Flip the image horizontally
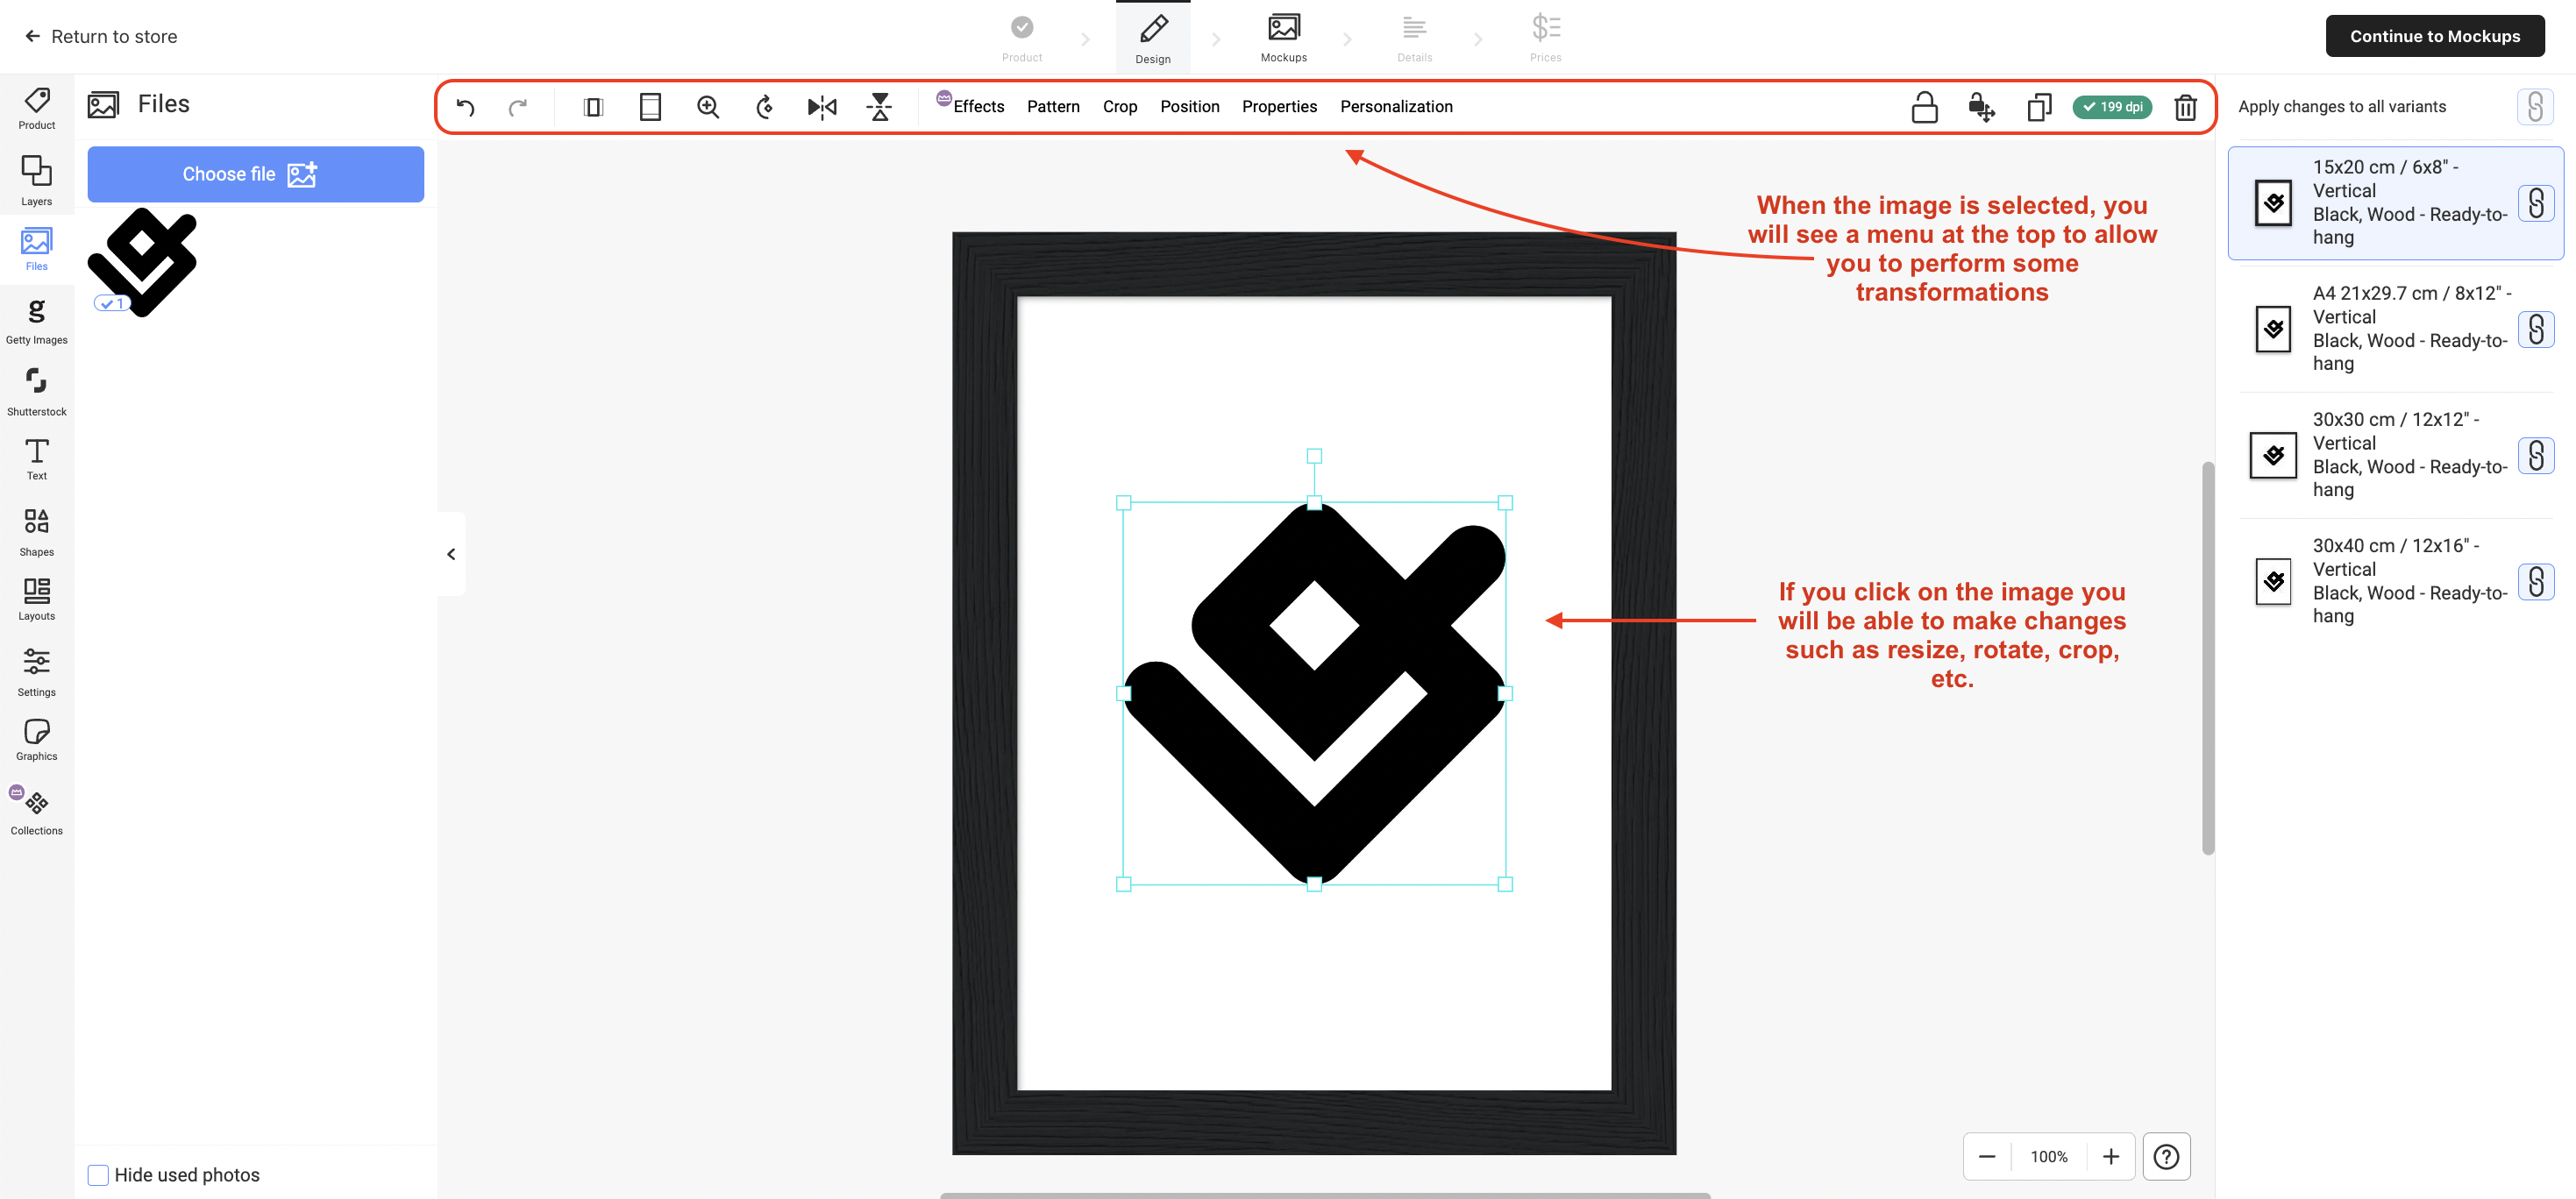Image resolution: width=2576 pixels, height=1199 pixels. point(822,107)
